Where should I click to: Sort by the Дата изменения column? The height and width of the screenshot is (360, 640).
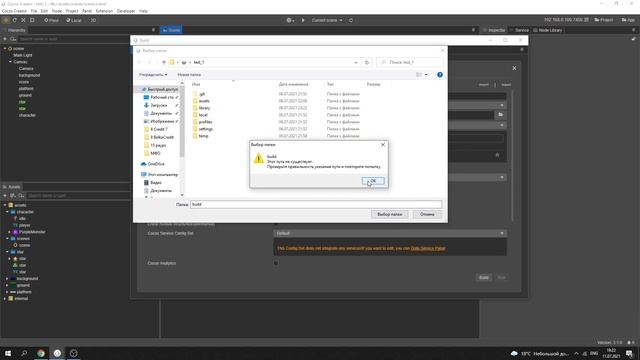click(293, 84)
